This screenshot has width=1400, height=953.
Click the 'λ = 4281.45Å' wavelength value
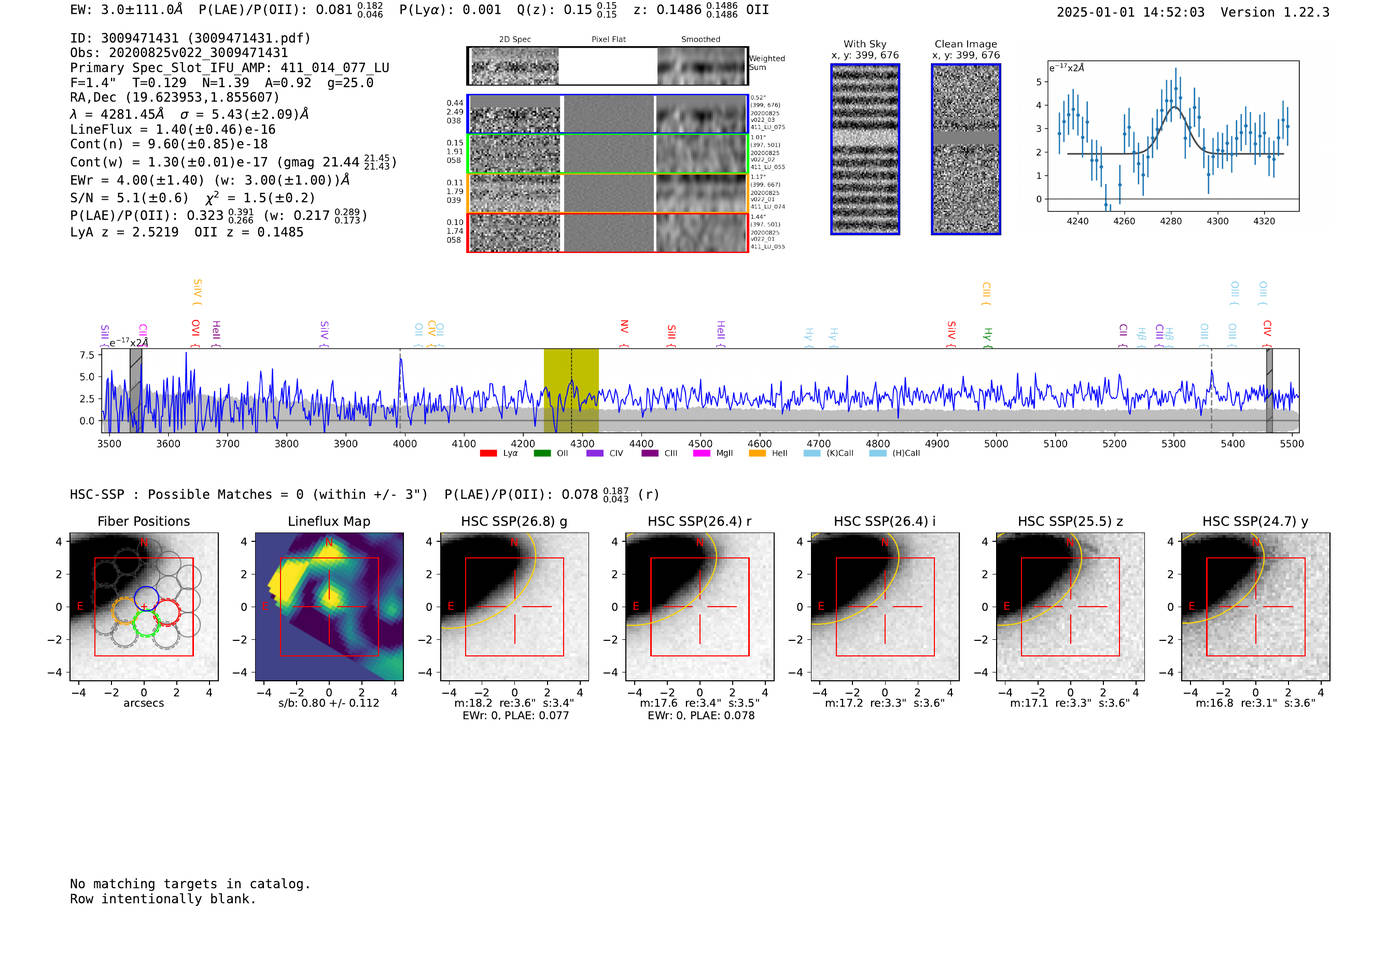coord(117,114)
